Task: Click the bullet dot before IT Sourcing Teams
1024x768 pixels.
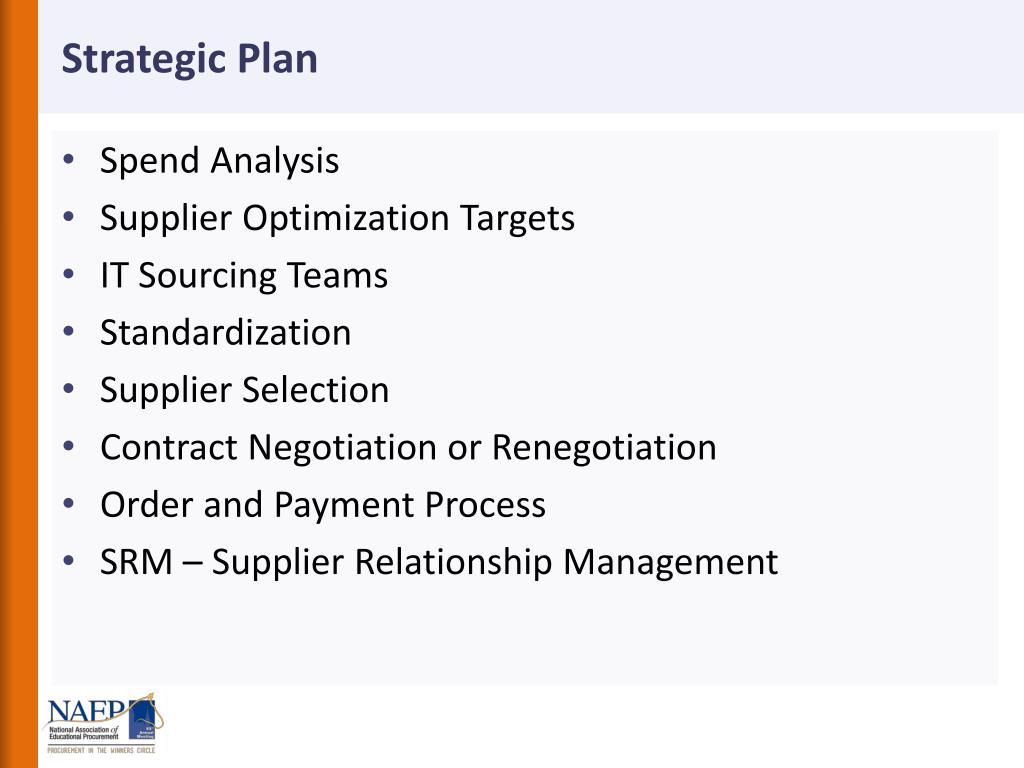Action: 69,274
